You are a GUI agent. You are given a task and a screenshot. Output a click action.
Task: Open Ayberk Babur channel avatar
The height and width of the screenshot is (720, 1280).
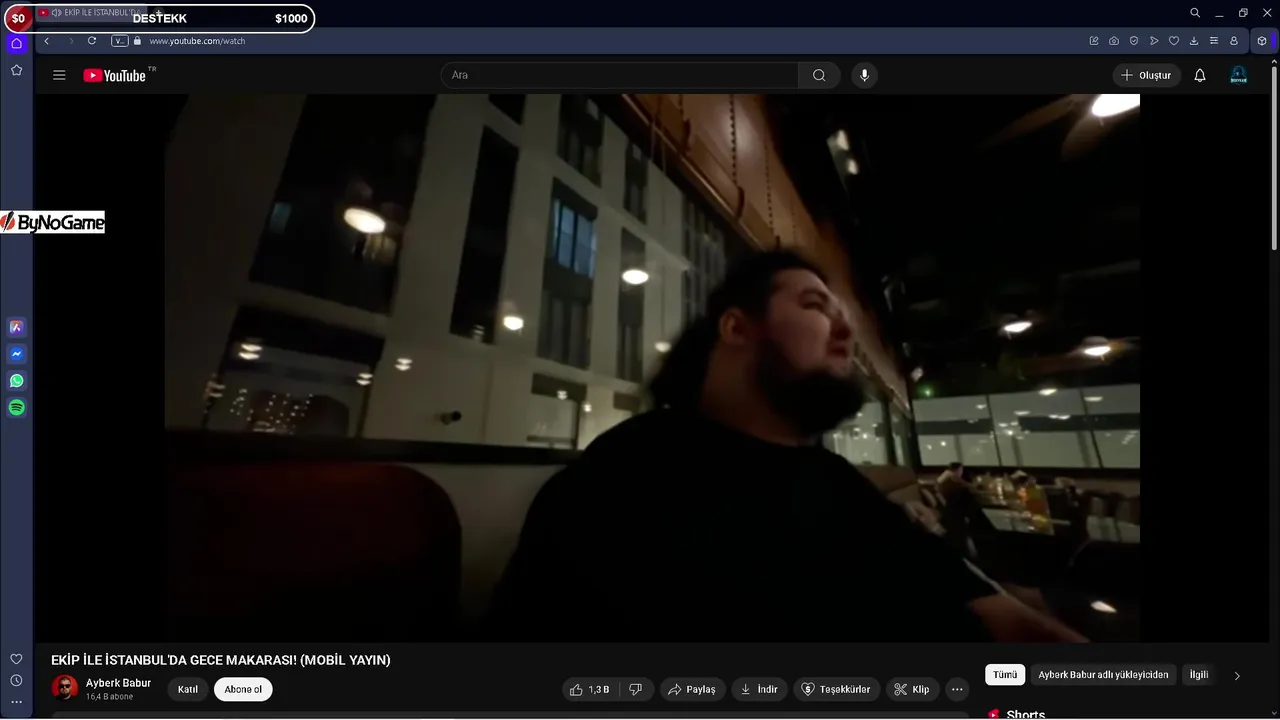click(x=65, y=688)
